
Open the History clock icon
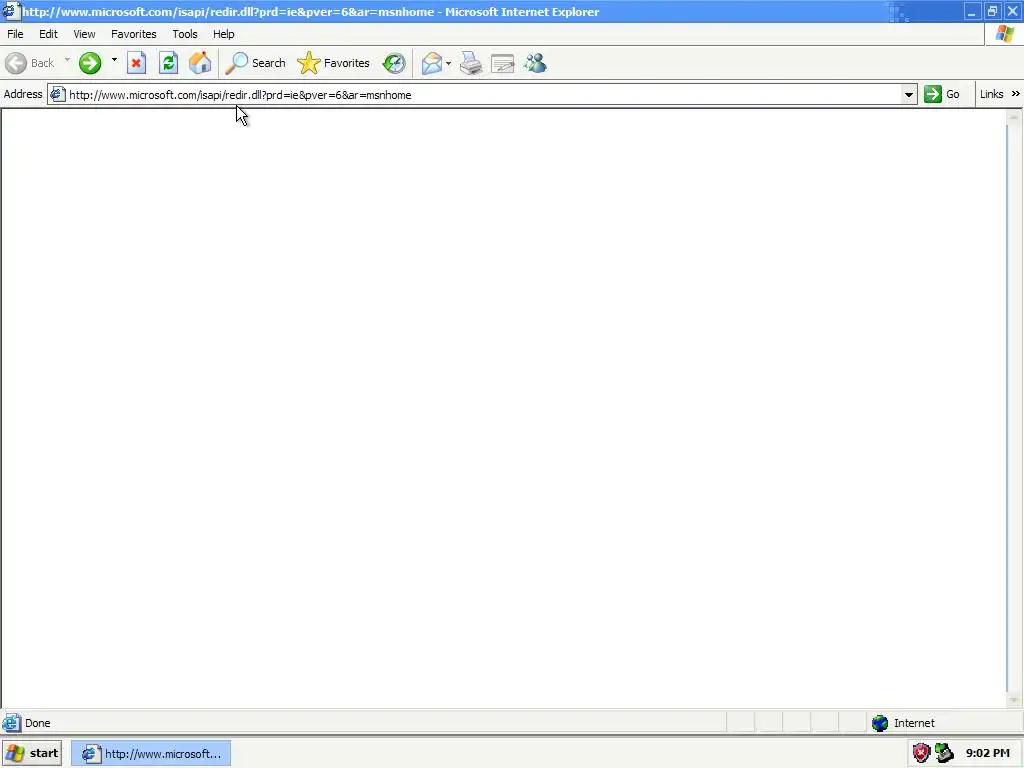tap(394, 63)
